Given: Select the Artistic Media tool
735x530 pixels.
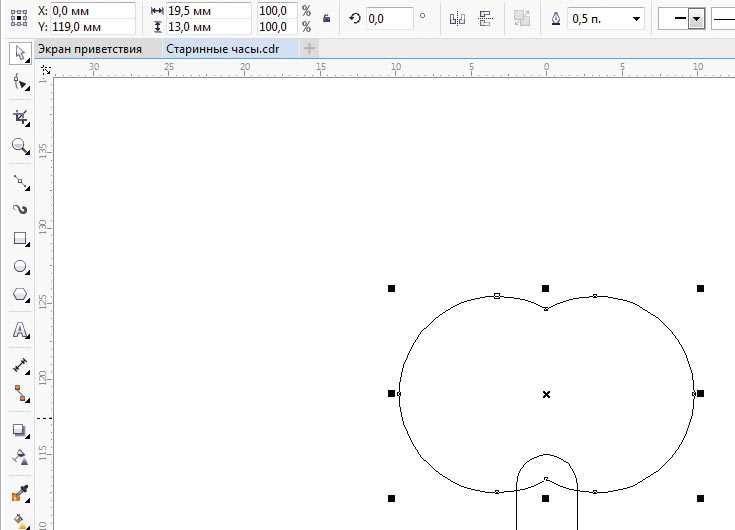Looking at the screenshot, I should [19, 209].
